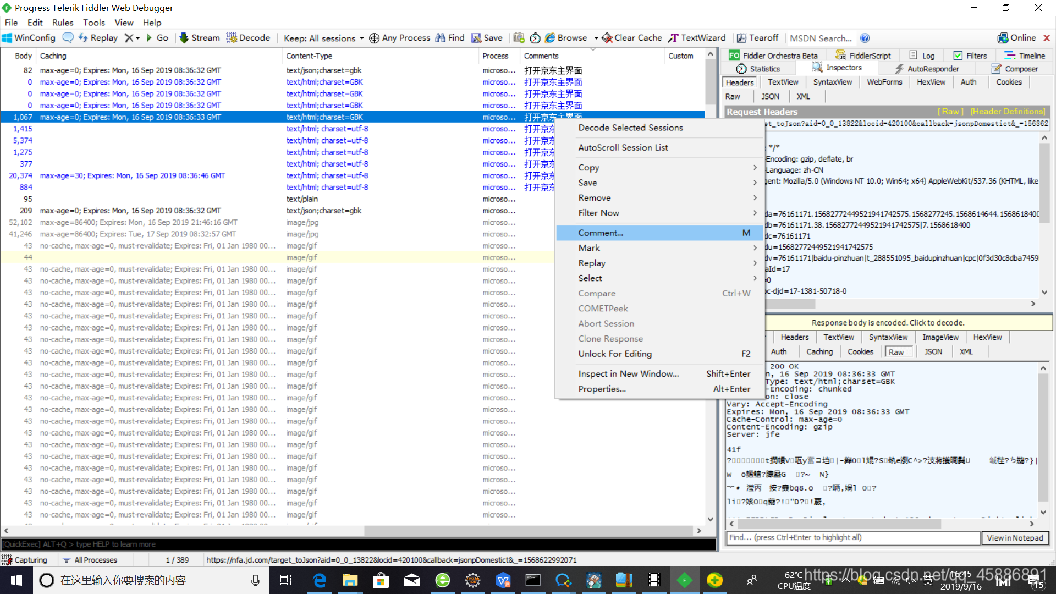Expand the Select submenu
The height and width of the screenshot is (594, 1056).
tap(659, 278)
